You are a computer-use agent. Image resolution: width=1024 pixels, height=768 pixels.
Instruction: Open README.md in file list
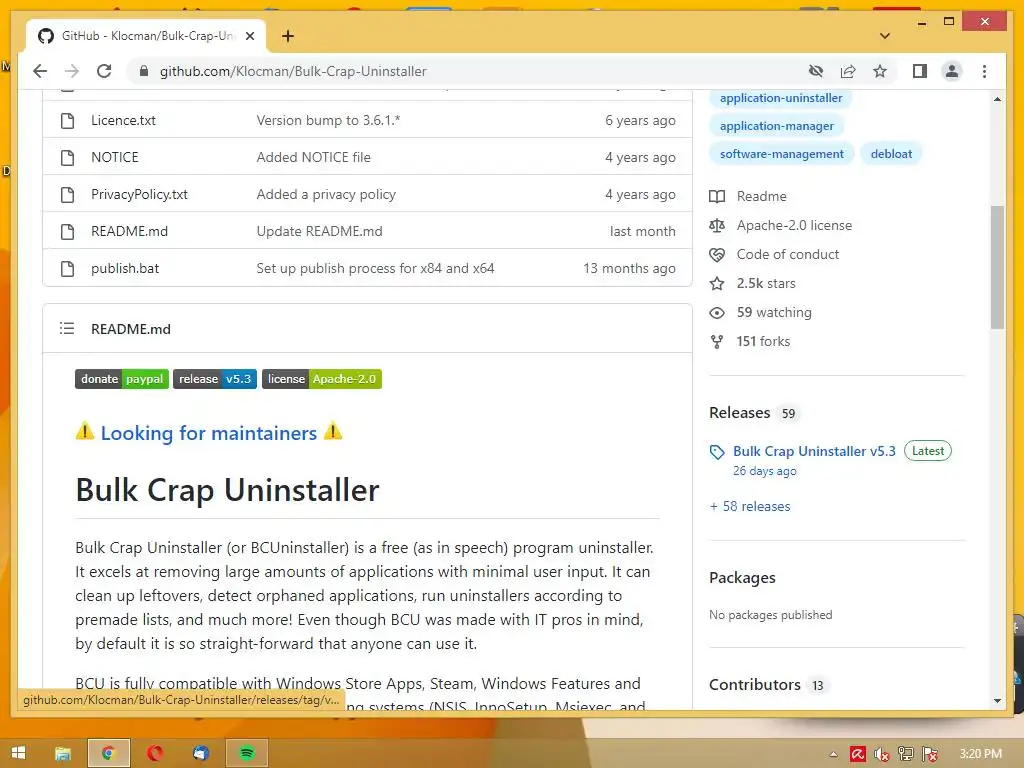click(x=129, y=231)
